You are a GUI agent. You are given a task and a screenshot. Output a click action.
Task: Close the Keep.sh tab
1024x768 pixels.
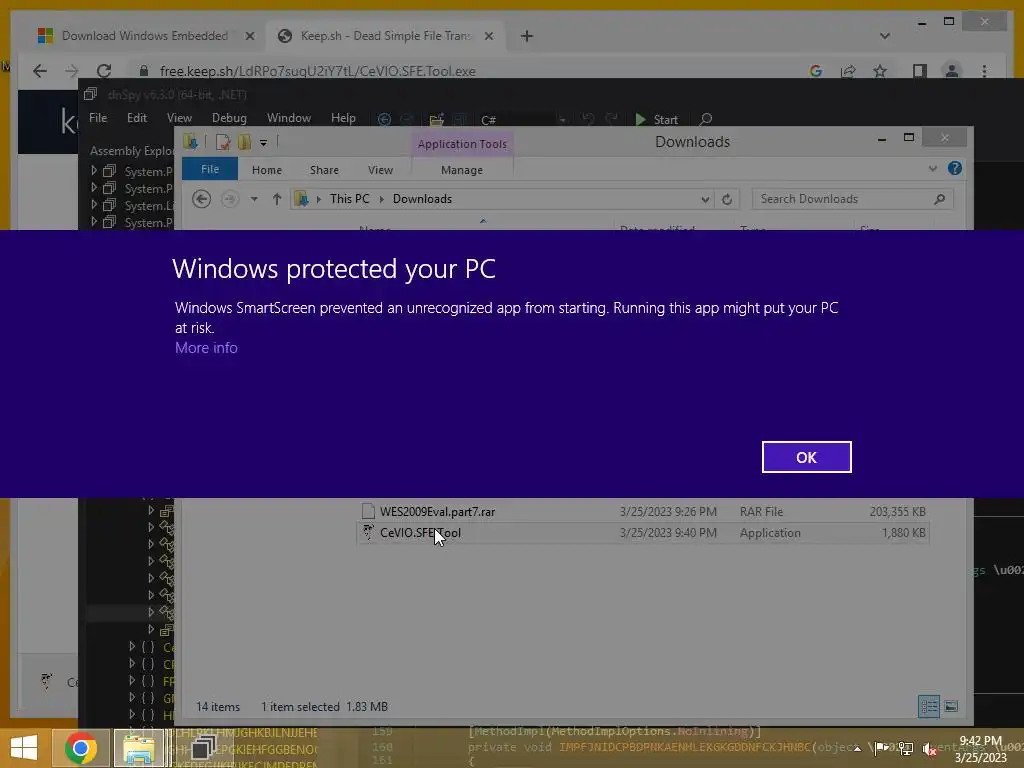(488, 36)
